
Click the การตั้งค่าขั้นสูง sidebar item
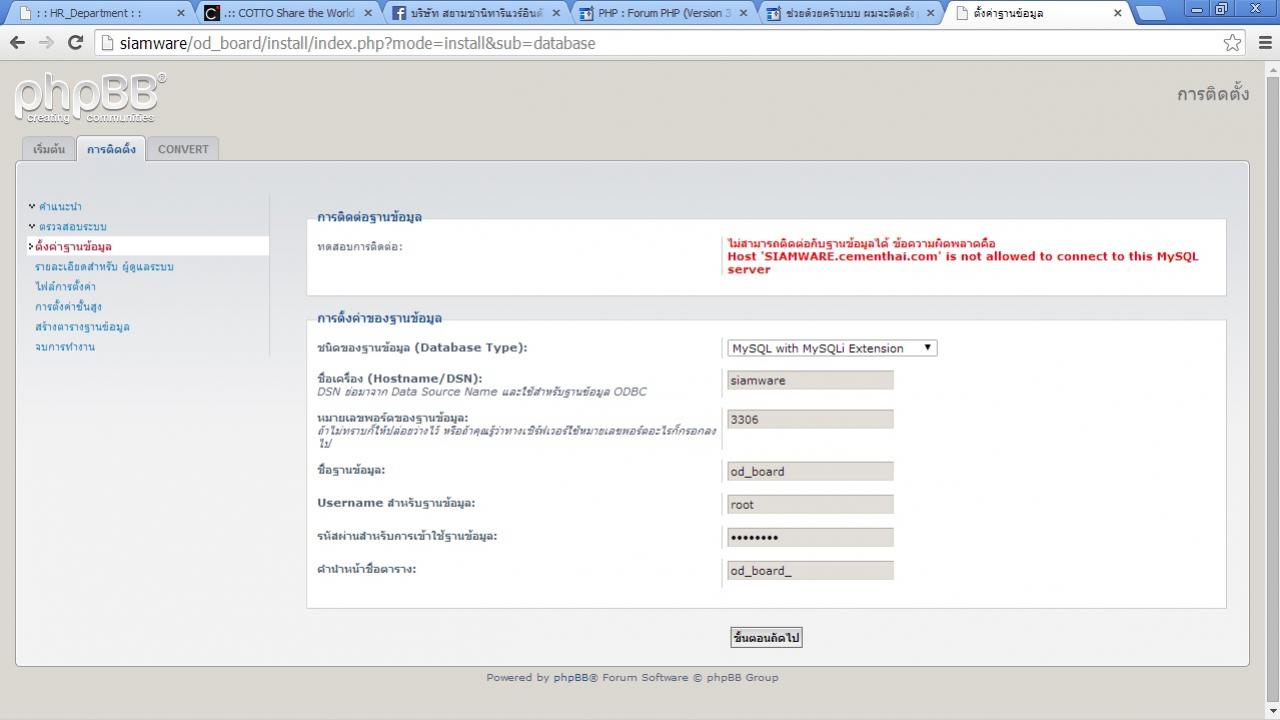point(68,306)
